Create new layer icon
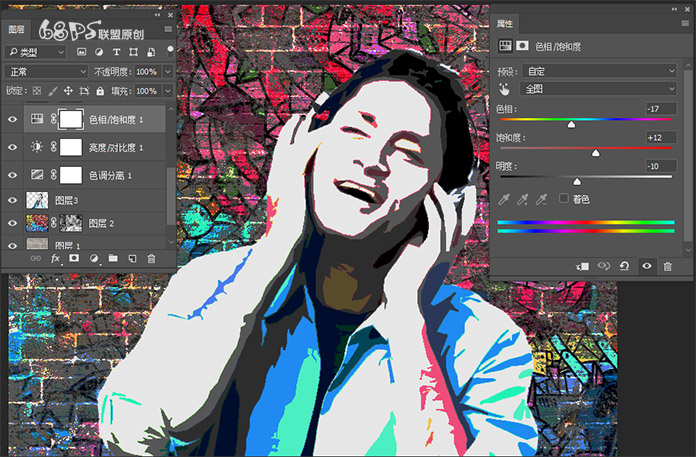696x457 pixels. tap(132, 258)
